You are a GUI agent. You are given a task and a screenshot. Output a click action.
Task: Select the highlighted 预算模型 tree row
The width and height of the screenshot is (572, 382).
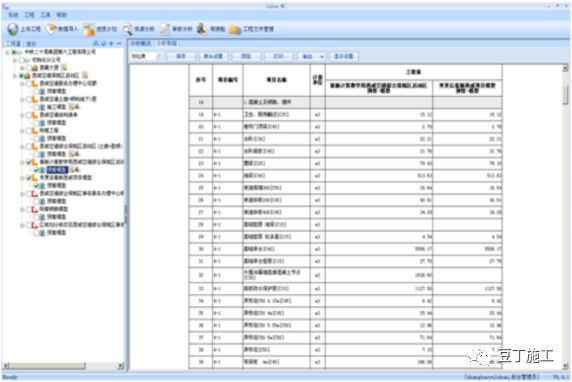[57, 170]
